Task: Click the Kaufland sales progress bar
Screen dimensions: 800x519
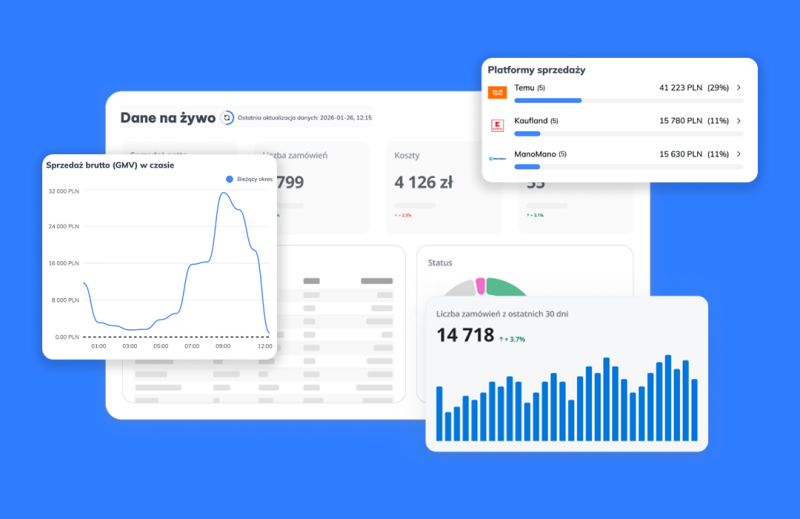Action: click(527, 133)
